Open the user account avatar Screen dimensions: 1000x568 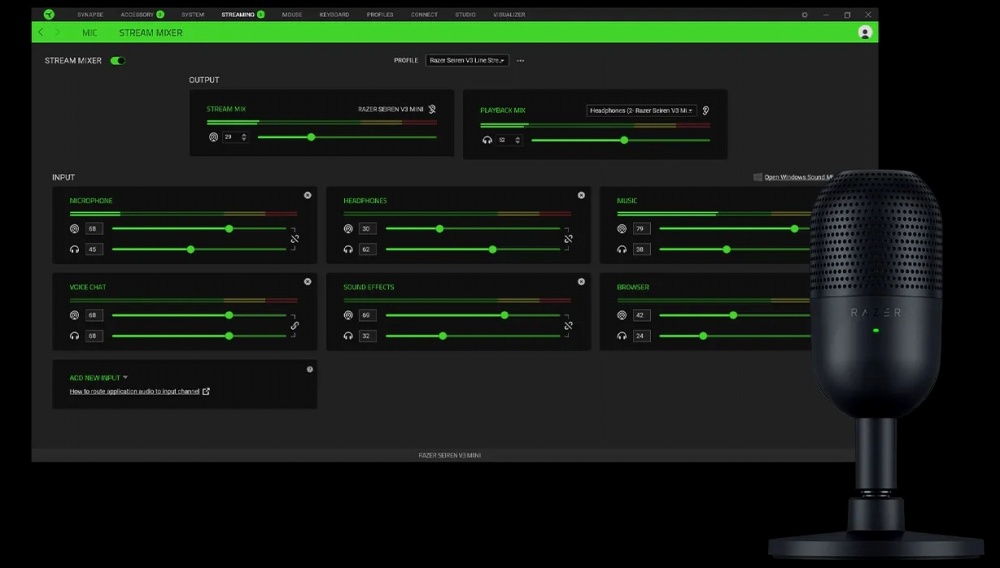pyautogui.click(x=865, y=33)
